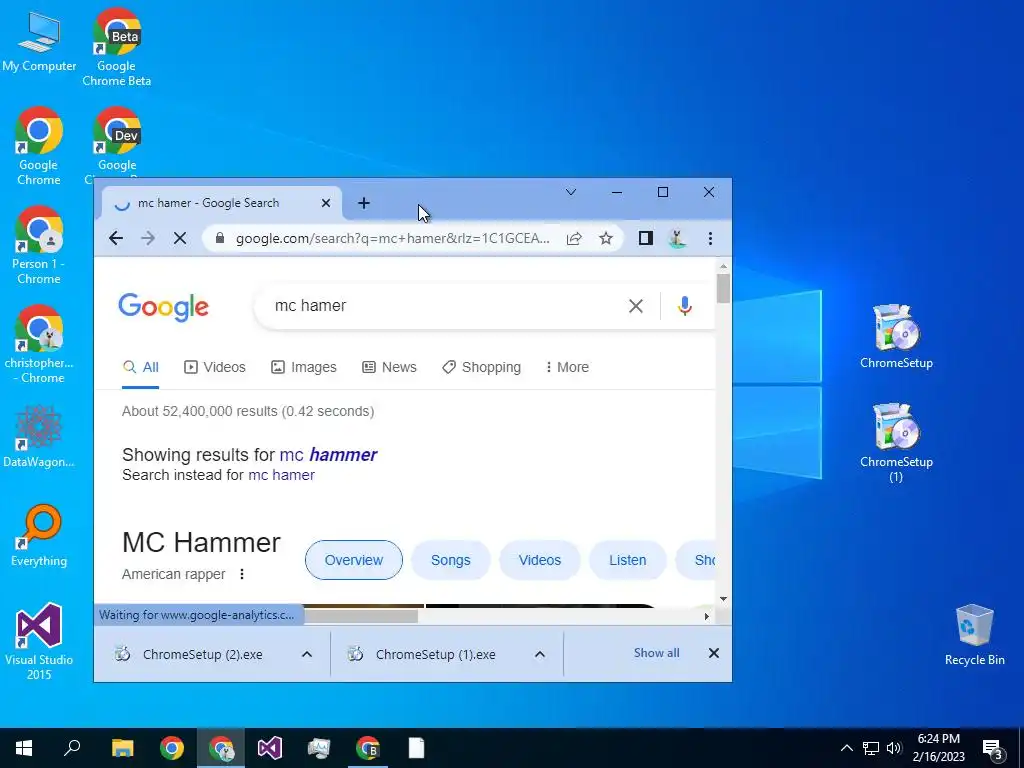Follow the mc hammer corrected link

[x=328, y=455]
